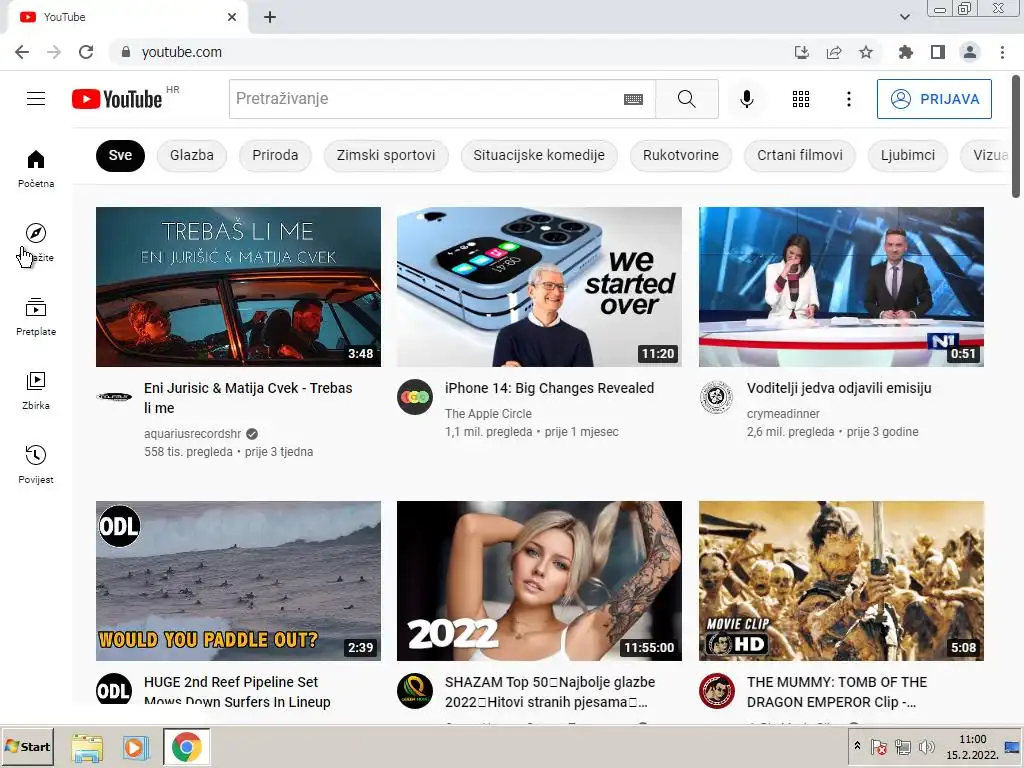Open the hamburger guide menu

(36, 99)
